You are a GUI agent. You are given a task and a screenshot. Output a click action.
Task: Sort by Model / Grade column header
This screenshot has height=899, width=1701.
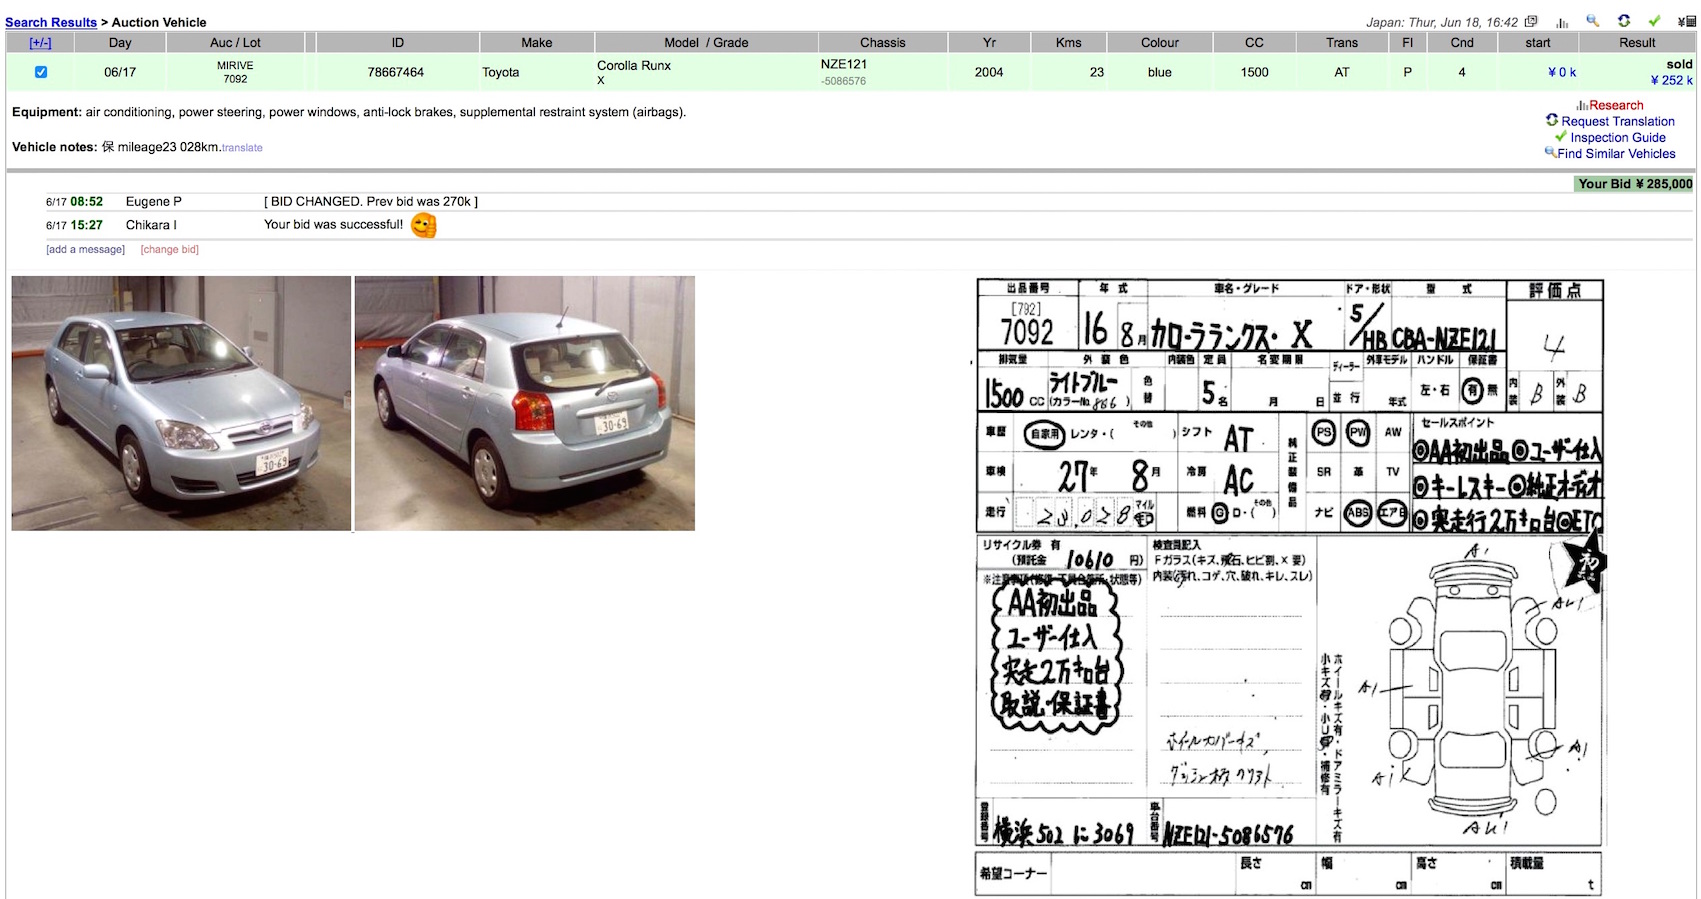706,43
